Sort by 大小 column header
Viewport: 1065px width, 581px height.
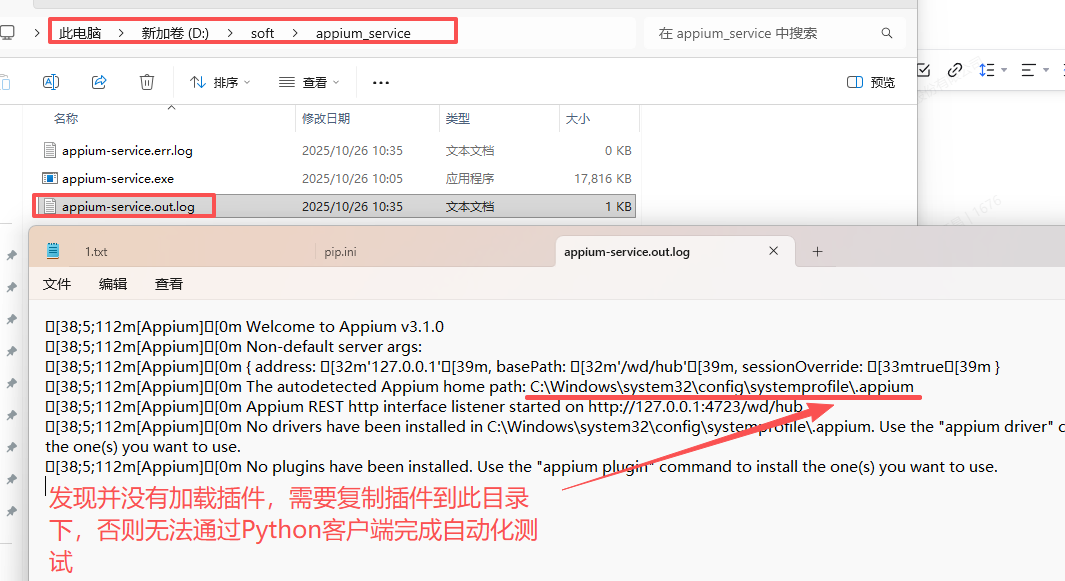tap(578, 118)
